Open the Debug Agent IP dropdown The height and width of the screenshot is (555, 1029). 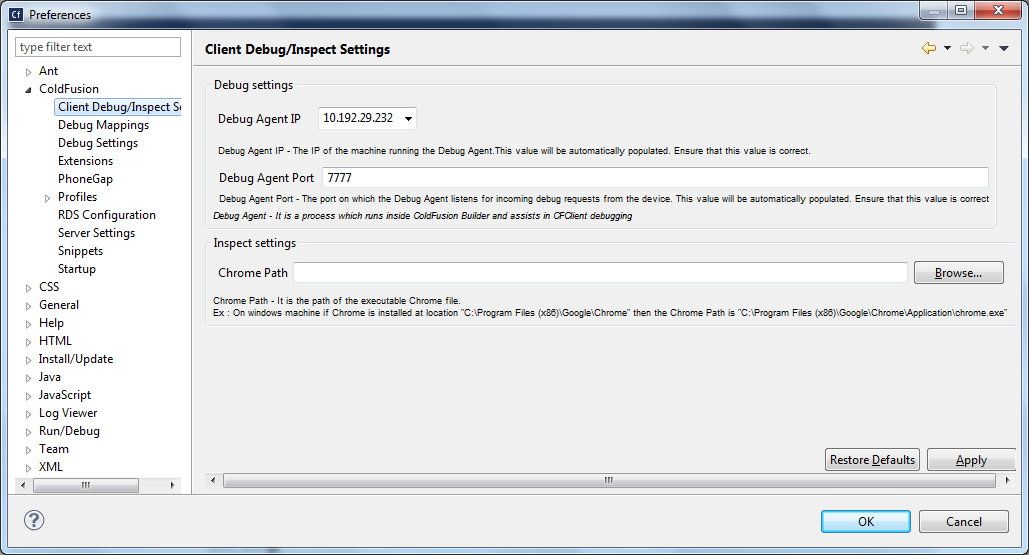click(x=407, y=119)
